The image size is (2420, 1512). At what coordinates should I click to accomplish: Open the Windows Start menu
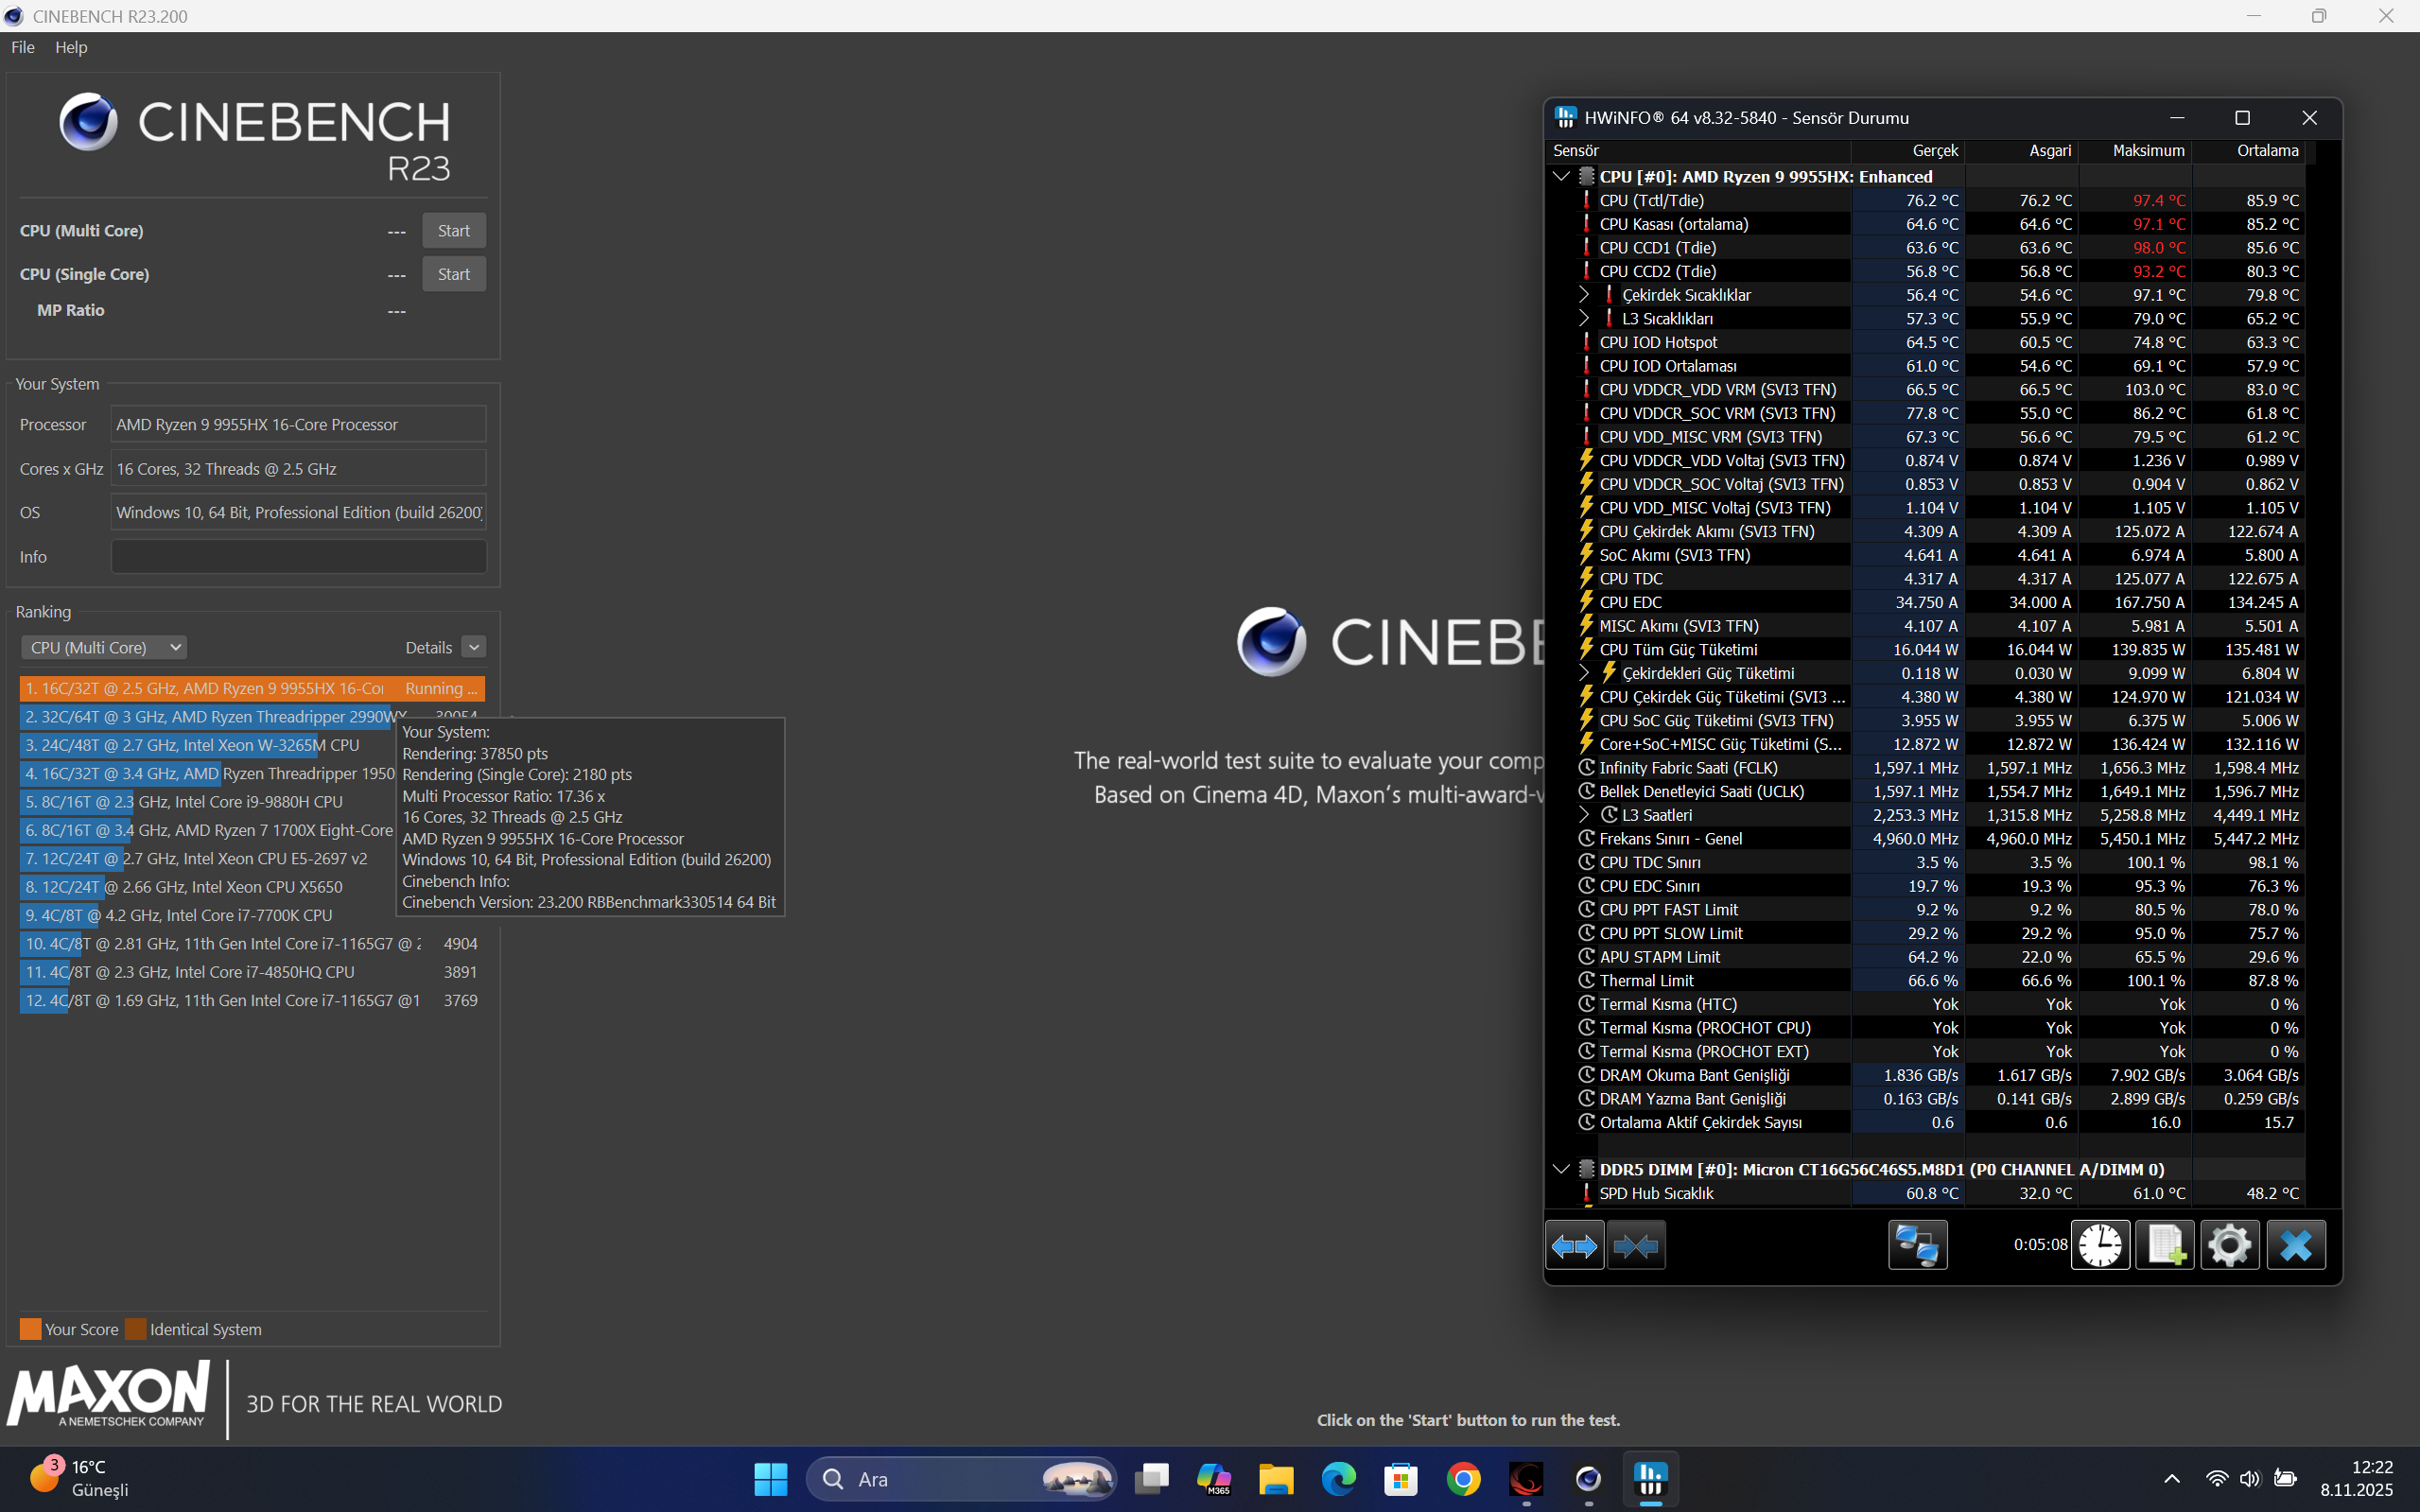click(x=770, y=1479)
